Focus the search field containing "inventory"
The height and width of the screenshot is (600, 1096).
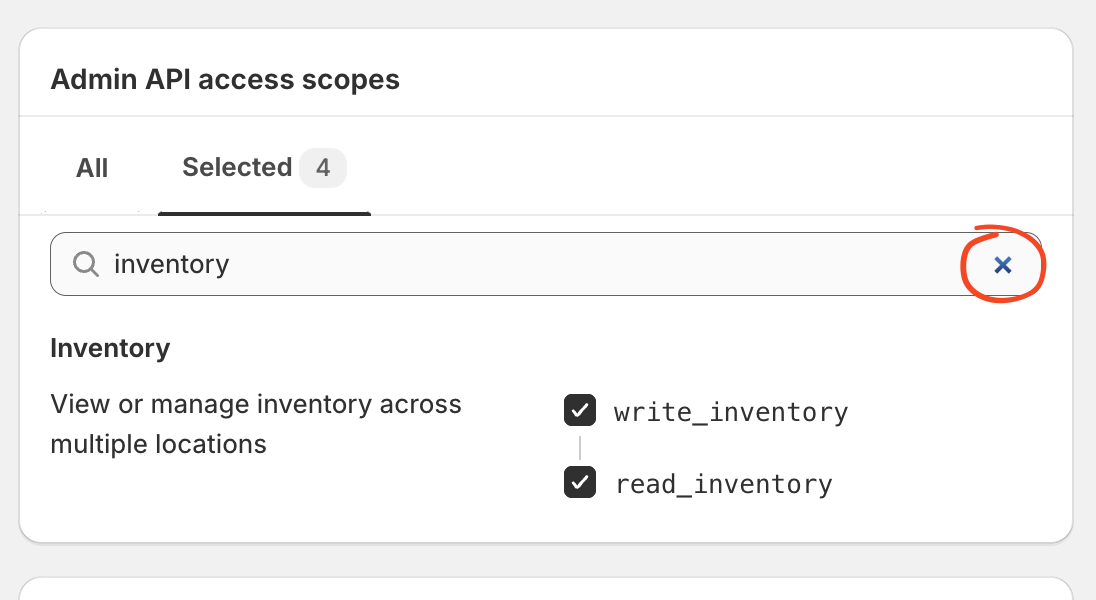(x=546, y=264)
